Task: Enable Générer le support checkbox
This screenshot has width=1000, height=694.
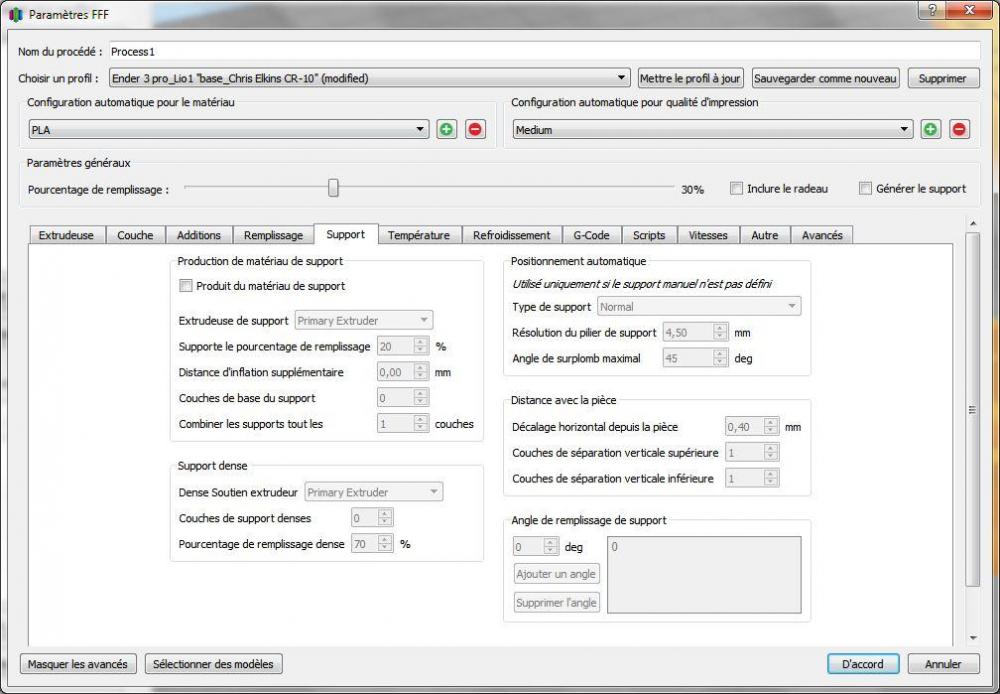Action: point(865,189)
